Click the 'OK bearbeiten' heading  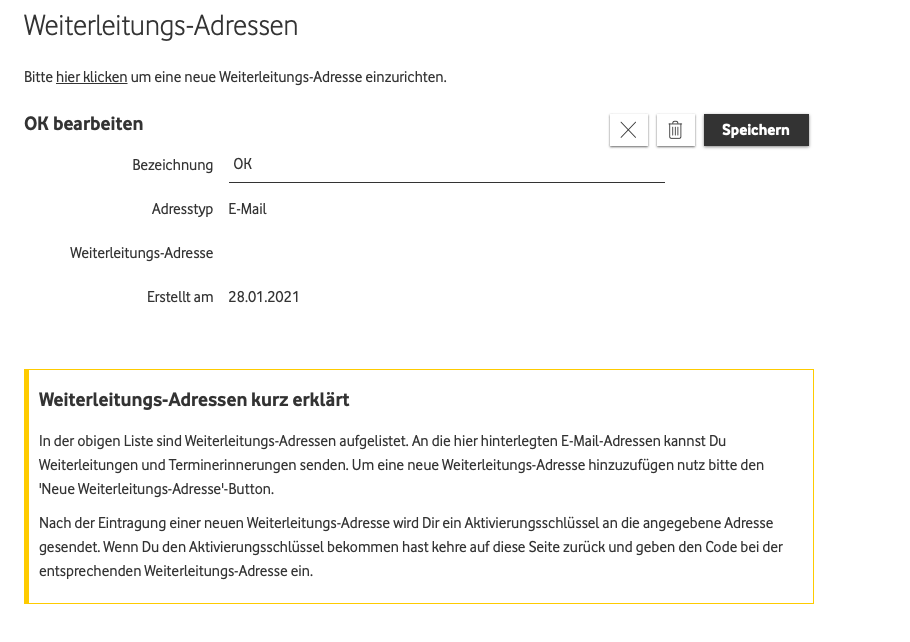point(83,124)
